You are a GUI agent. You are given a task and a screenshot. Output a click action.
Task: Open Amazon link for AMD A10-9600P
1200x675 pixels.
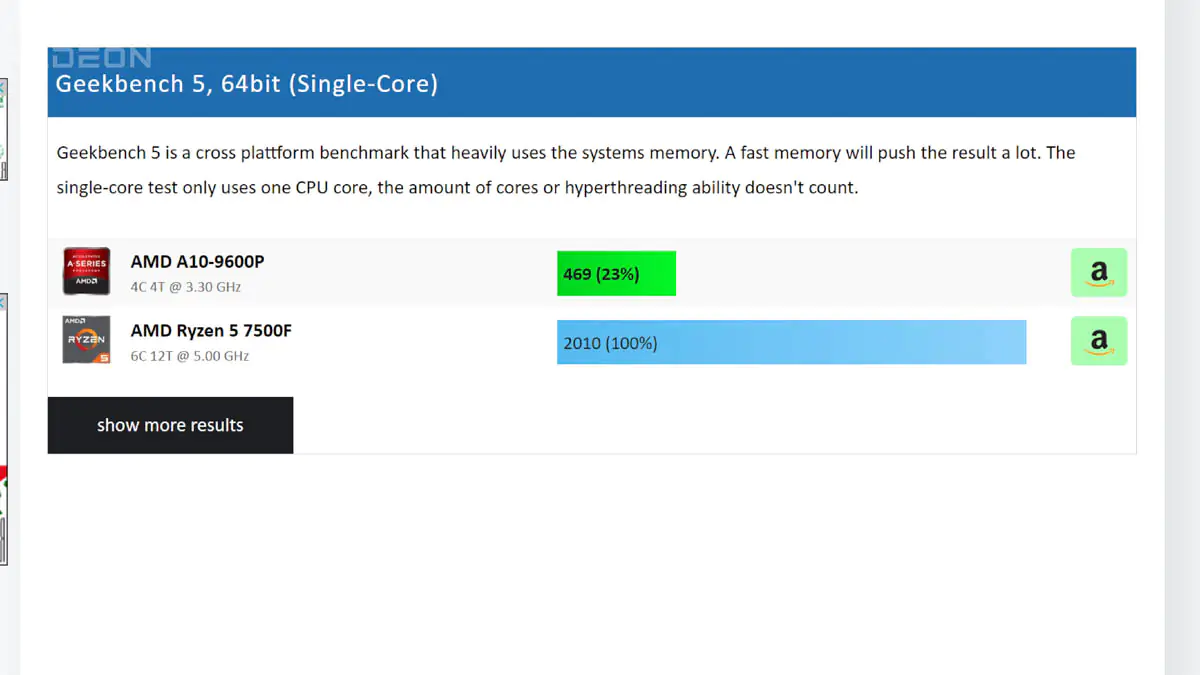(1098, 272)
